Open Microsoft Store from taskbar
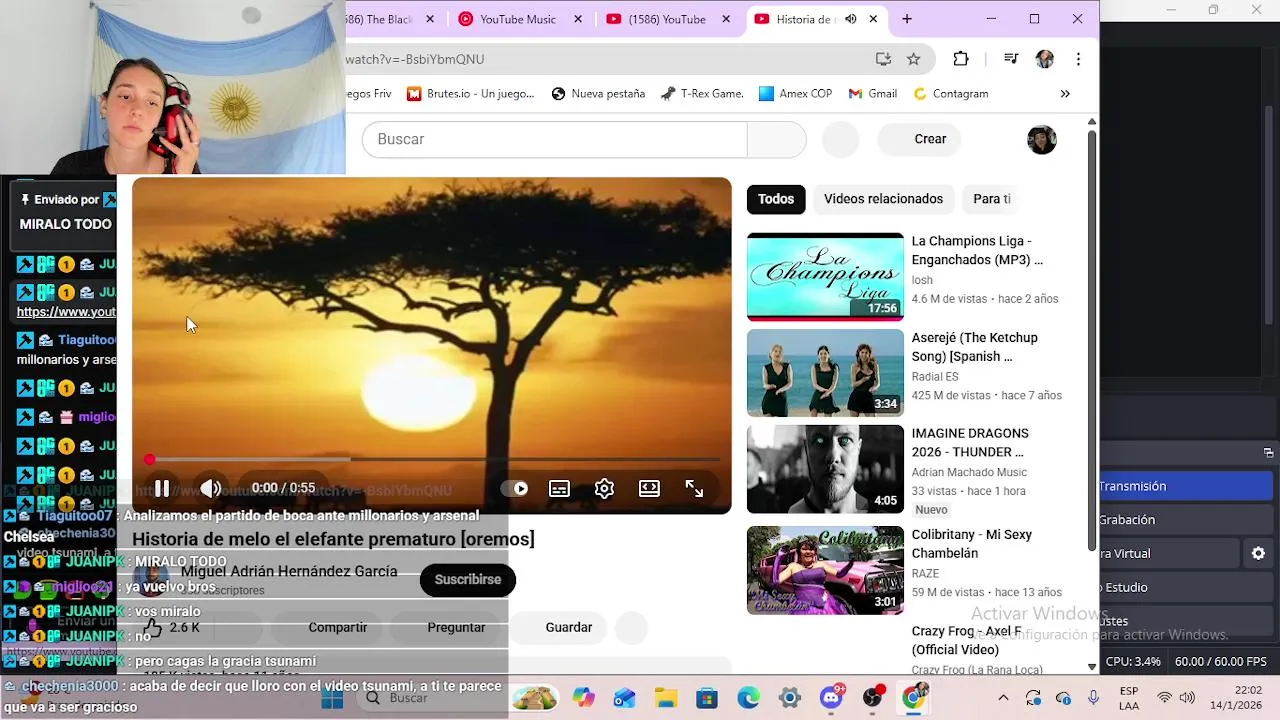Image resolution: width=1280 pixels, height=720 pixels. [707, 698]
